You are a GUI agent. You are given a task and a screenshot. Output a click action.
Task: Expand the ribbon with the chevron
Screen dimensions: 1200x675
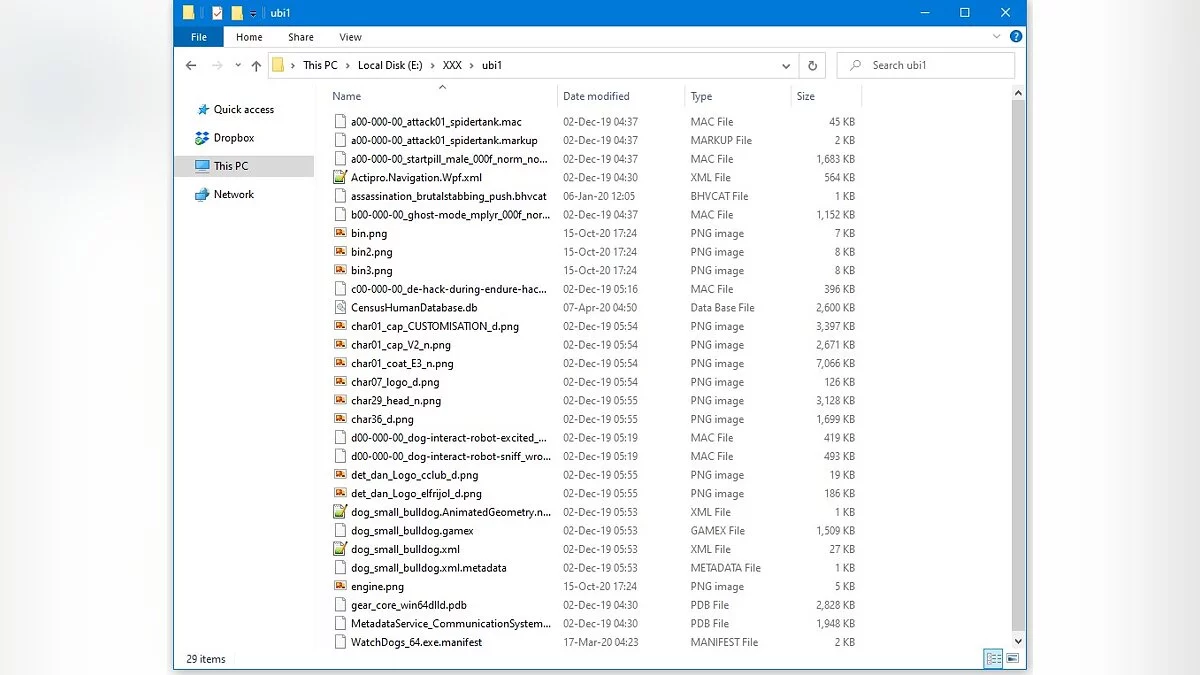coord(998,37)
